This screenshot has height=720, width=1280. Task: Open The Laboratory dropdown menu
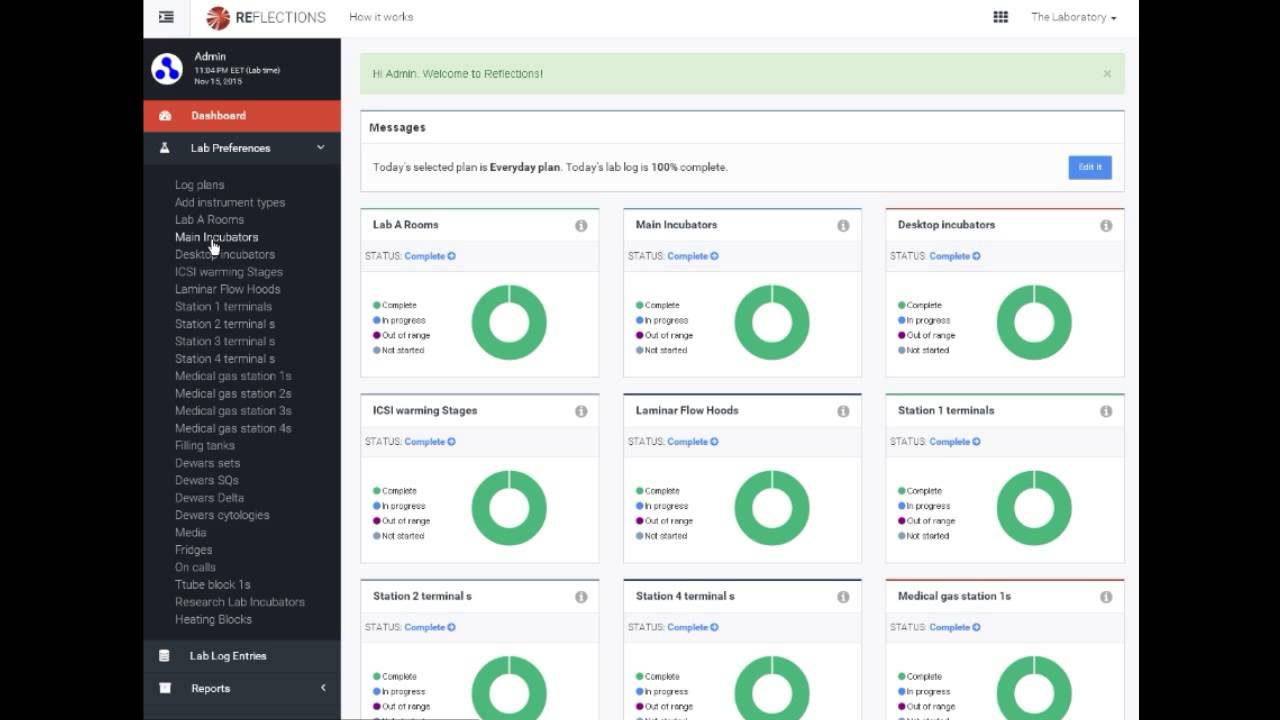pos(1073,17)
